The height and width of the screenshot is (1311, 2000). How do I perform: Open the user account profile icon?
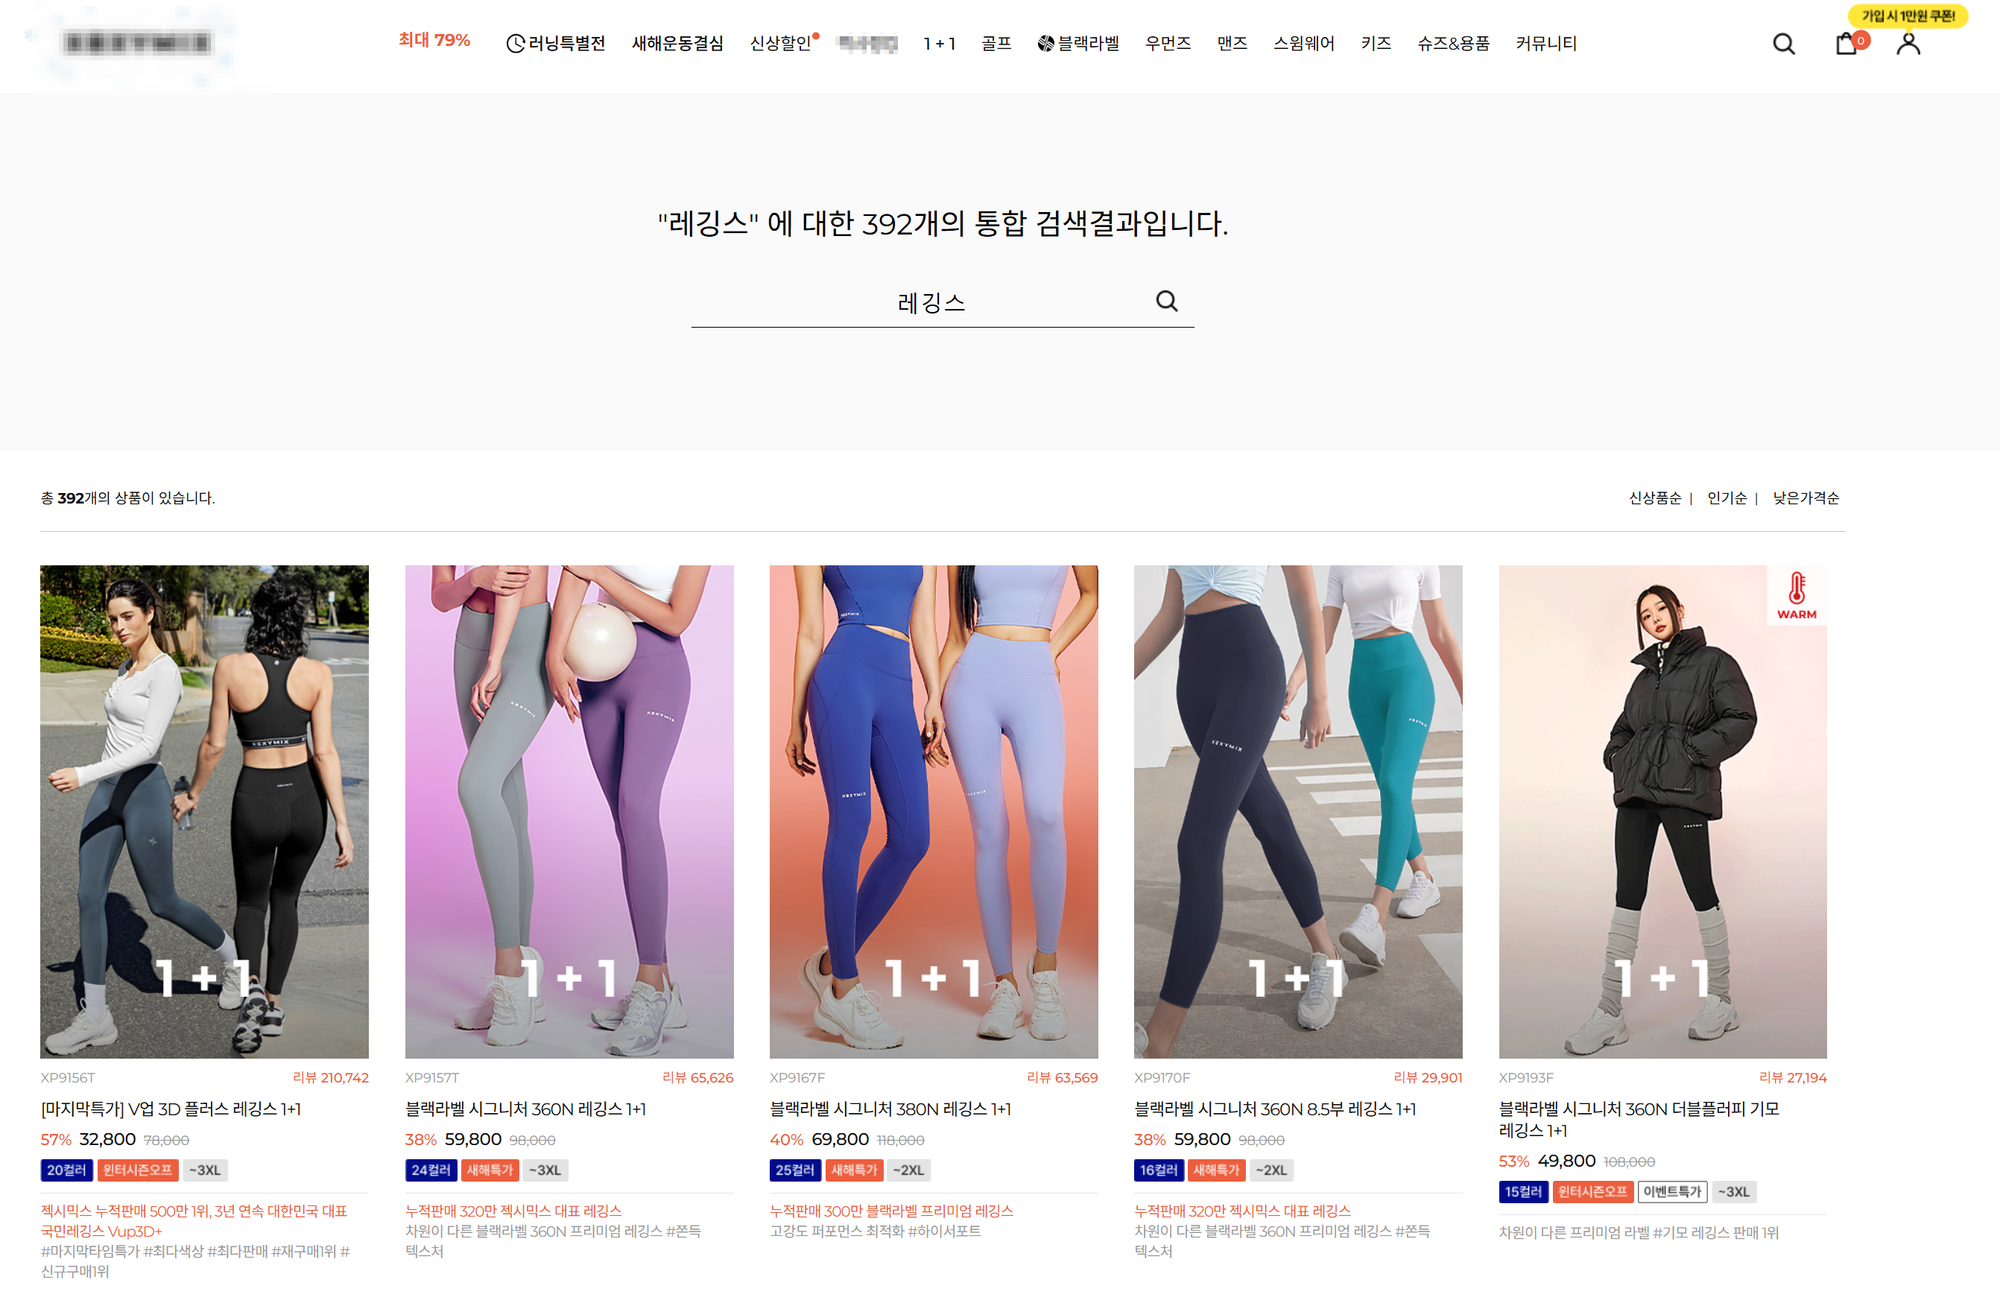(x=1908, y=44)
